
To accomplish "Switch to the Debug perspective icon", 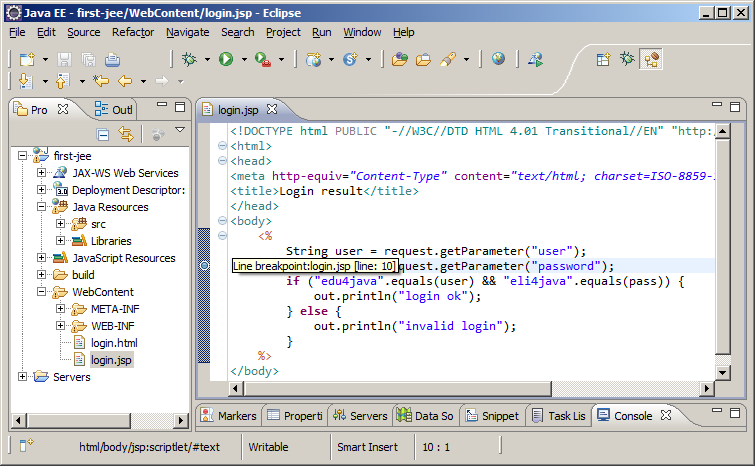I will click(x=627, y=59).
